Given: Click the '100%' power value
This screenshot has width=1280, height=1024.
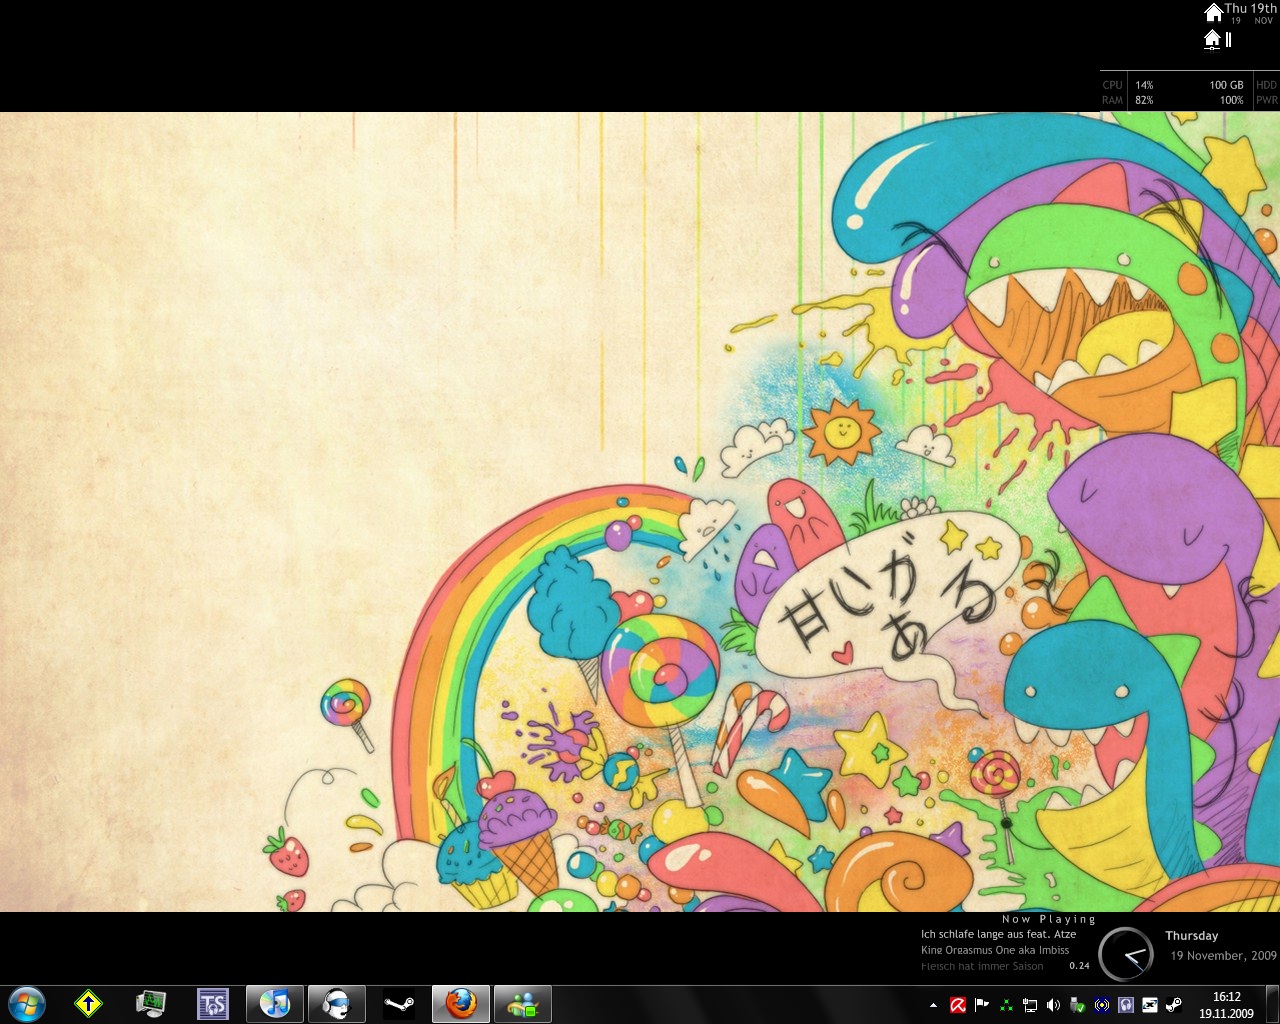Looking at the screenshot, I should coord(1231,100).
